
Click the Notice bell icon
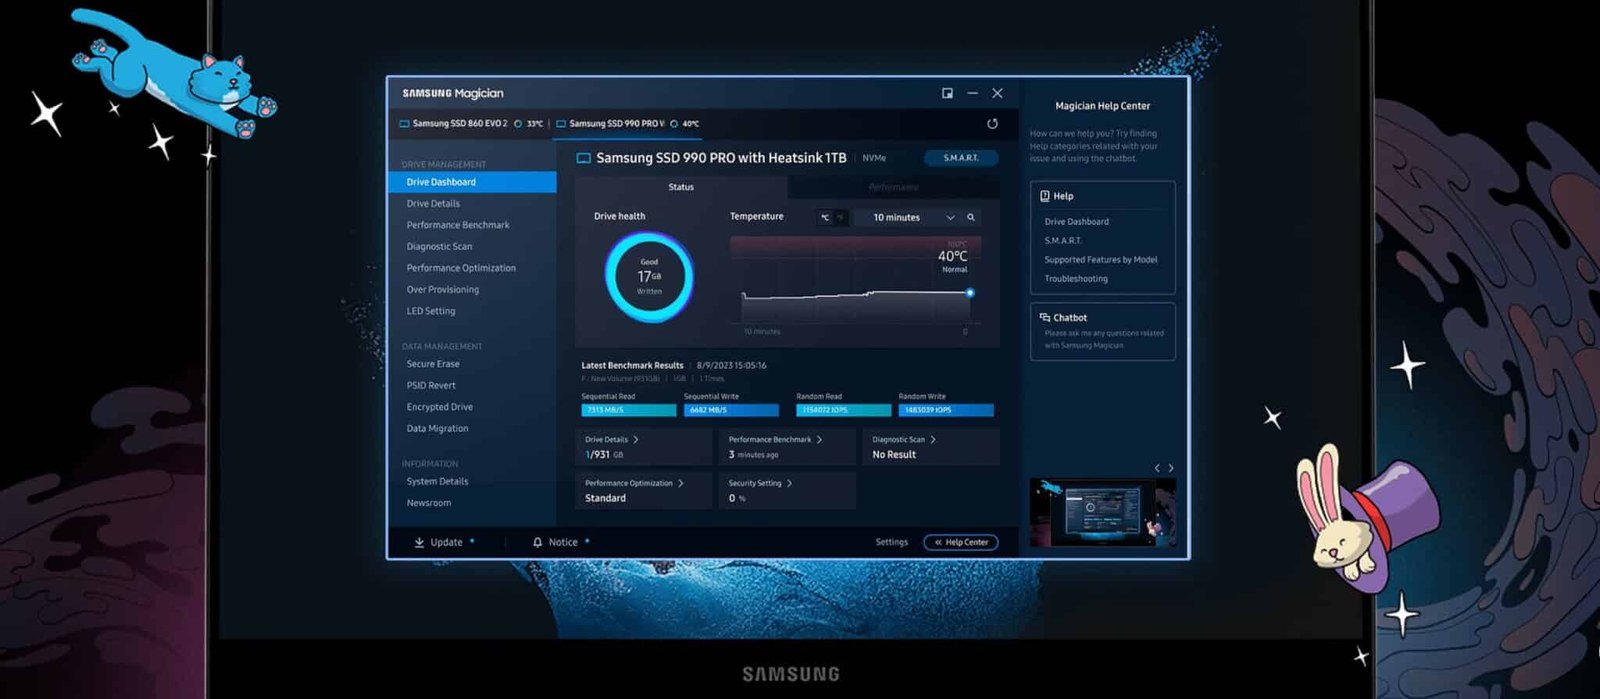click(537, 542)
